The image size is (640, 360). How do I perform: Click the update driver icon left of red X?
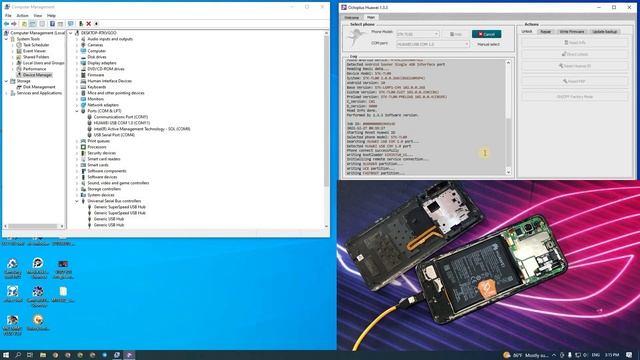coord(81,24)
